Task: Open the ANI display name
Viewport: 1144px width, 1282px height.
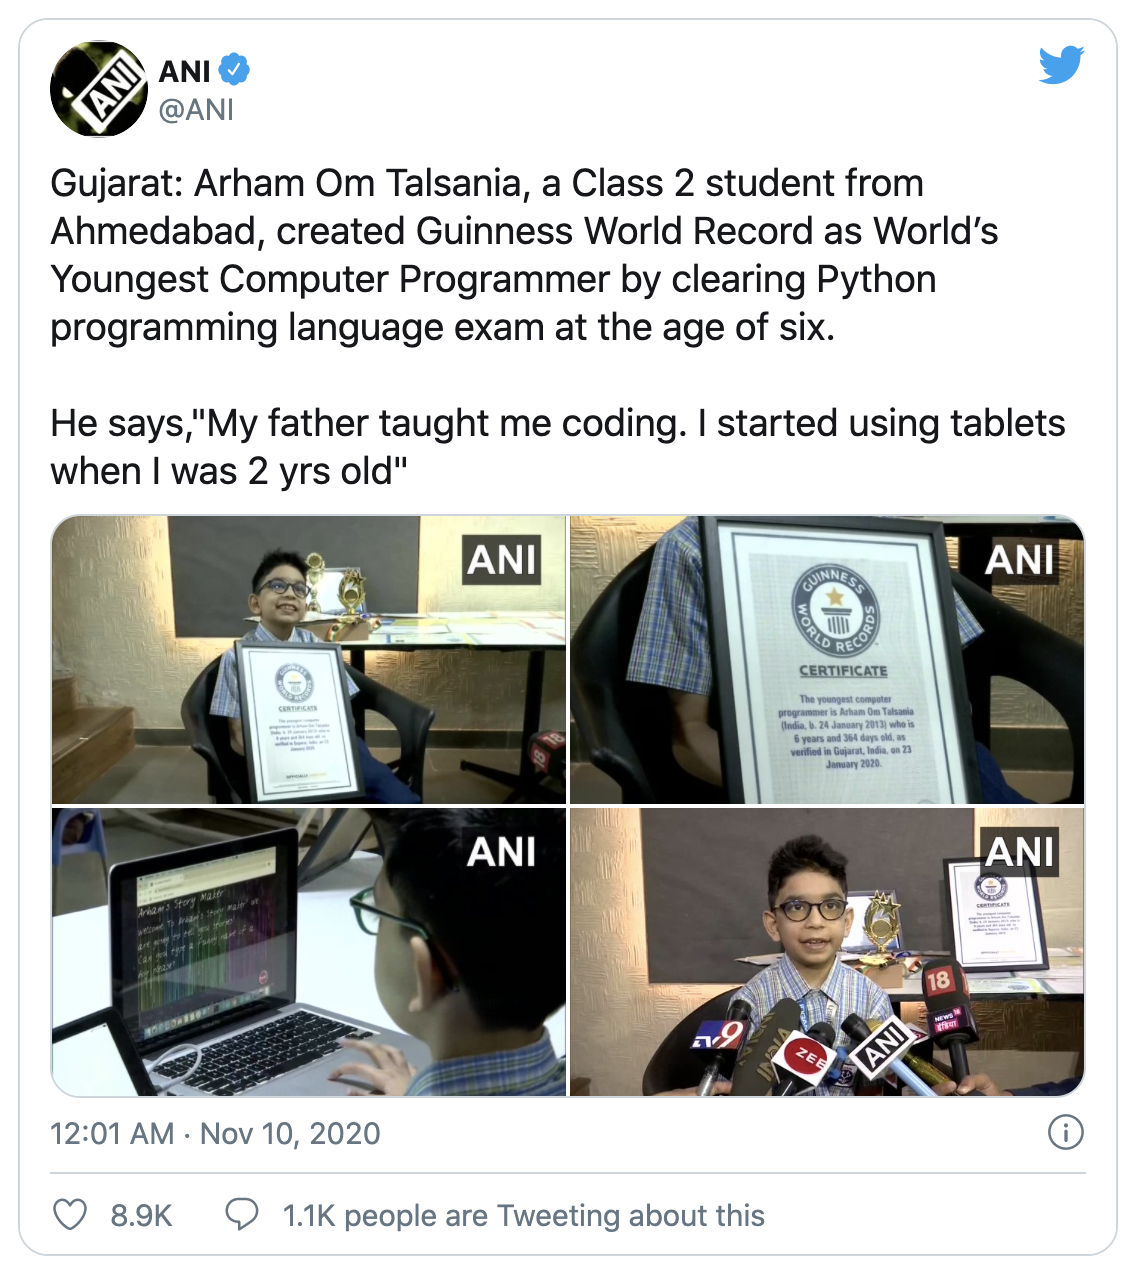Action: pos(185,71)
